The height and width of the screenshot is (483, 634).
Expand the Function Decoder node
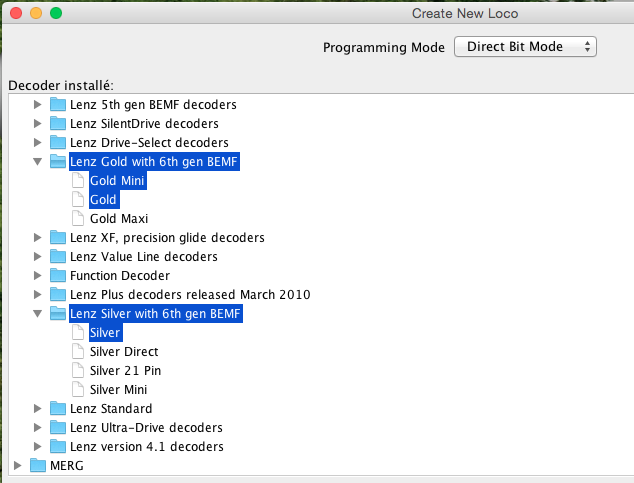coord(37,276)
